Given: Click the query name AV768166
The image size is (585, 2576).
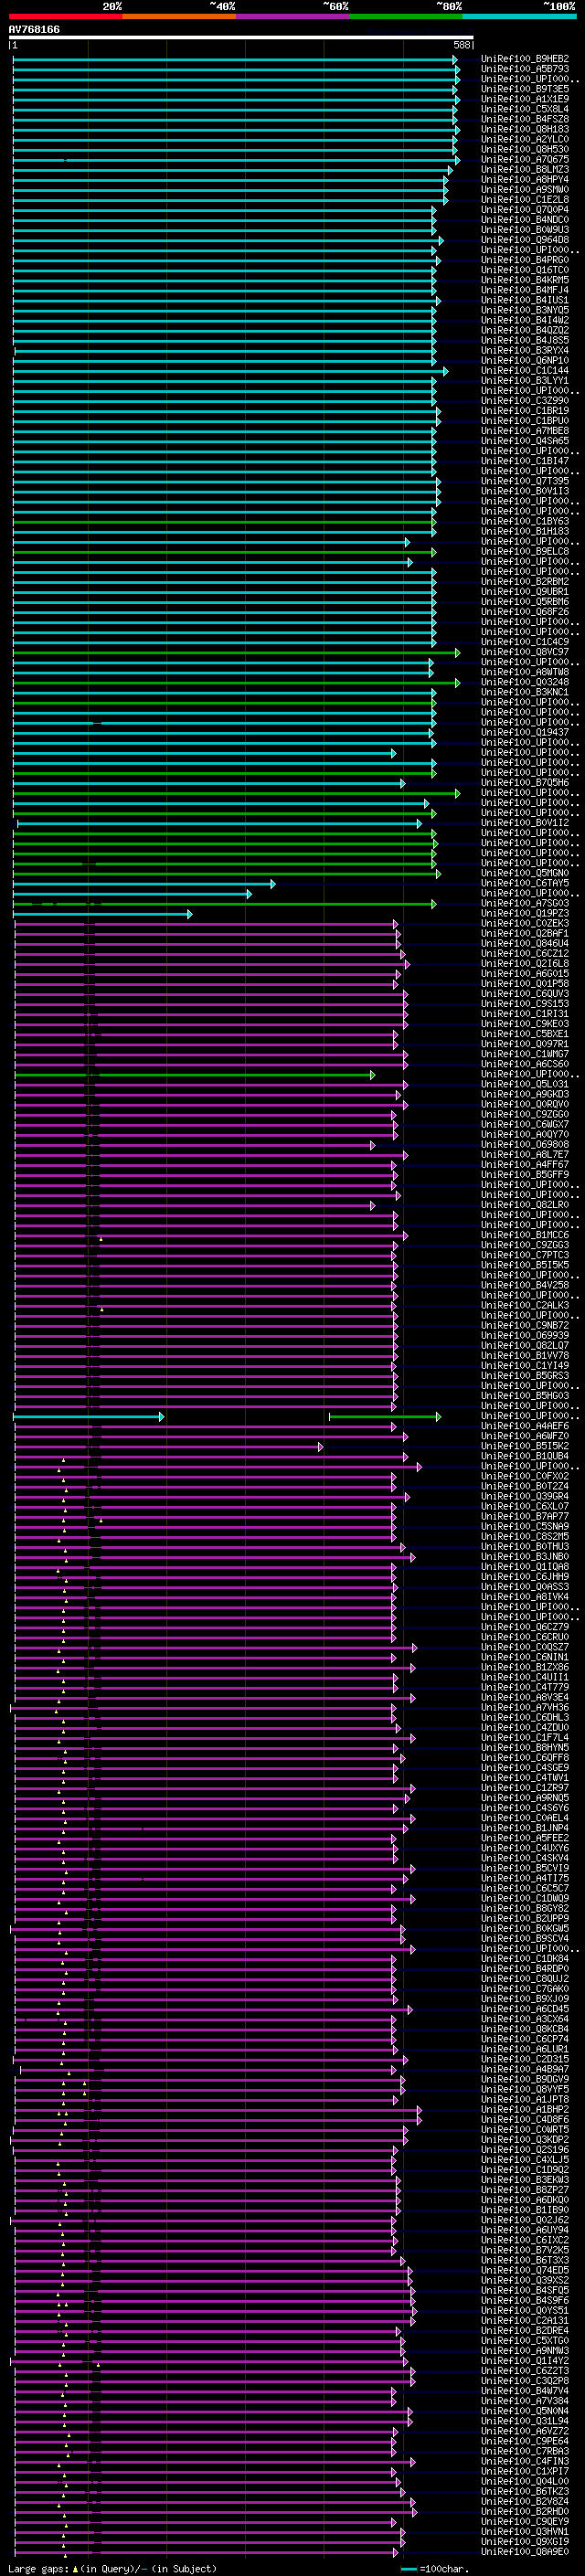Looking at the screenshot, I should click(x=34, y=29).
